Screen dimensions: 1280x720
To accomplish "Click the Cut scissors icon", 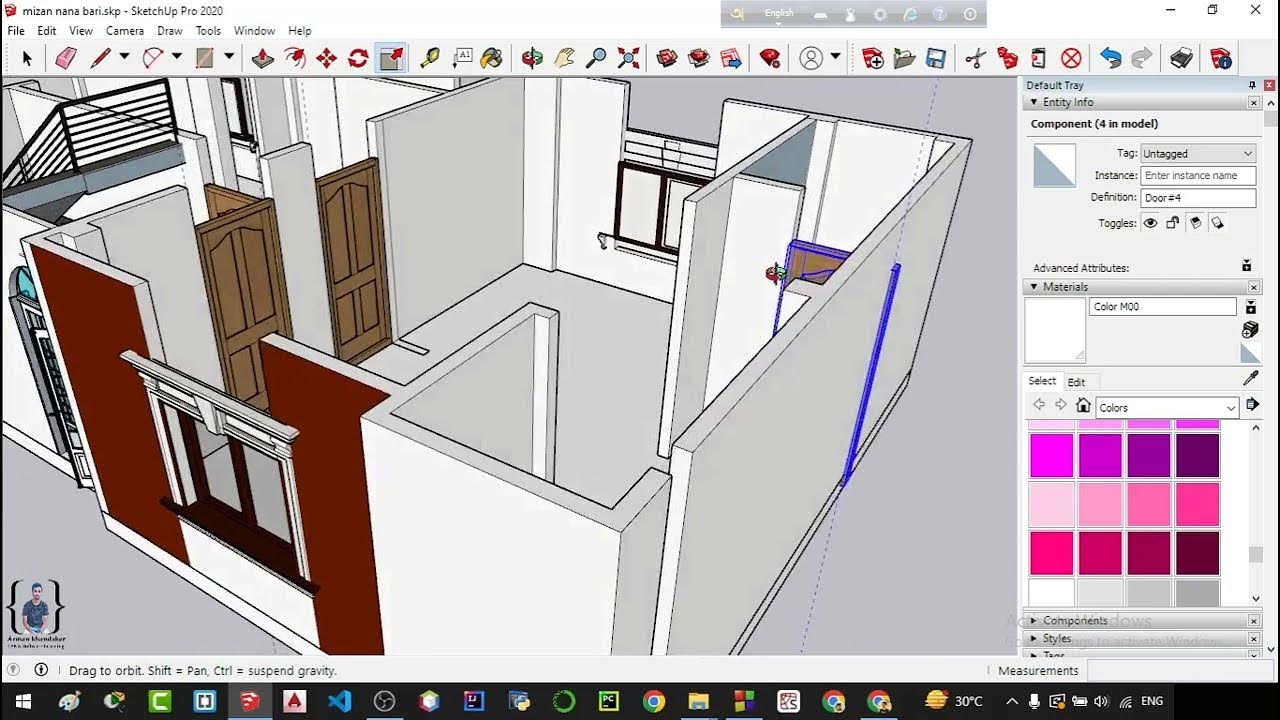I will (975, 58).
